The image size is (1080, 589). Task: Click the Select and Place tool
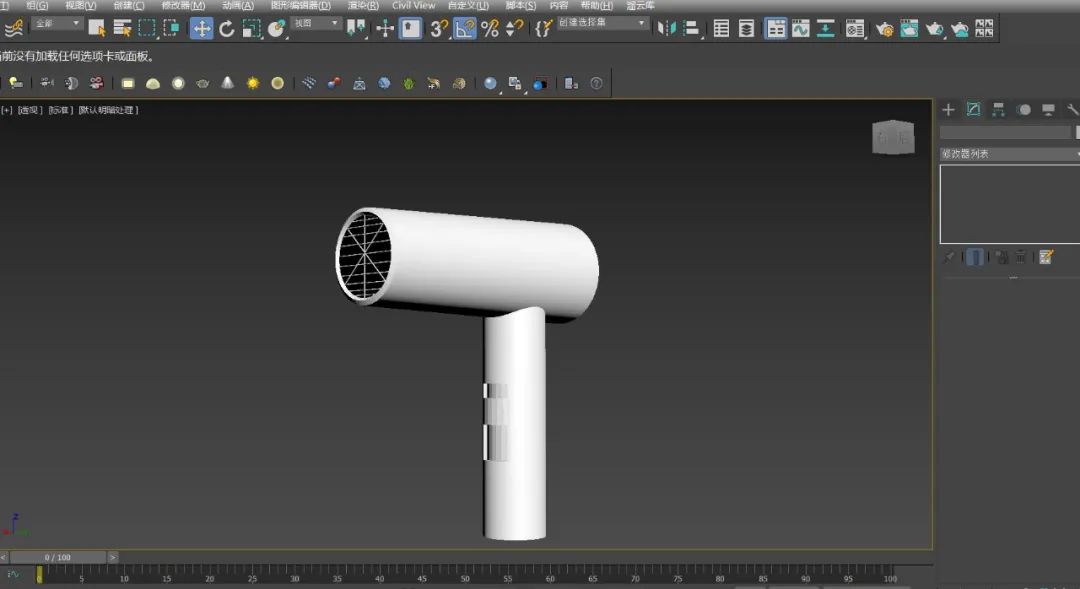[x=276, y=28]
